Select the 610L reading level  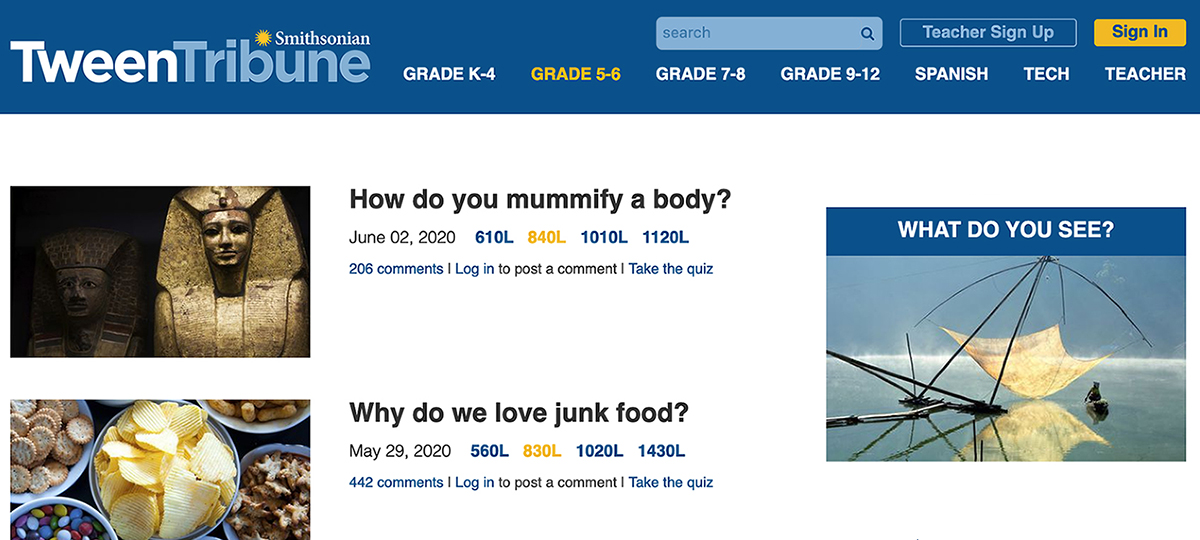[x=494, y=238]
